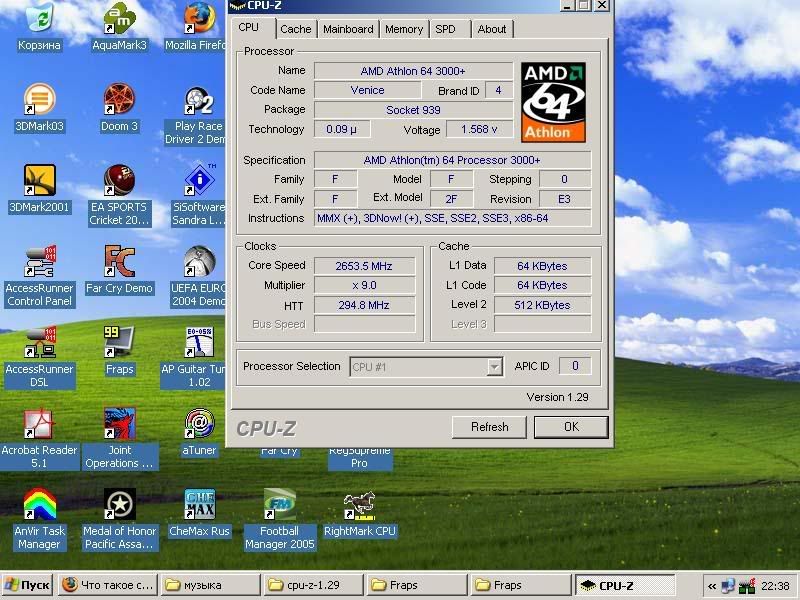Click the APIC ID value '0'

coord(575,366)
